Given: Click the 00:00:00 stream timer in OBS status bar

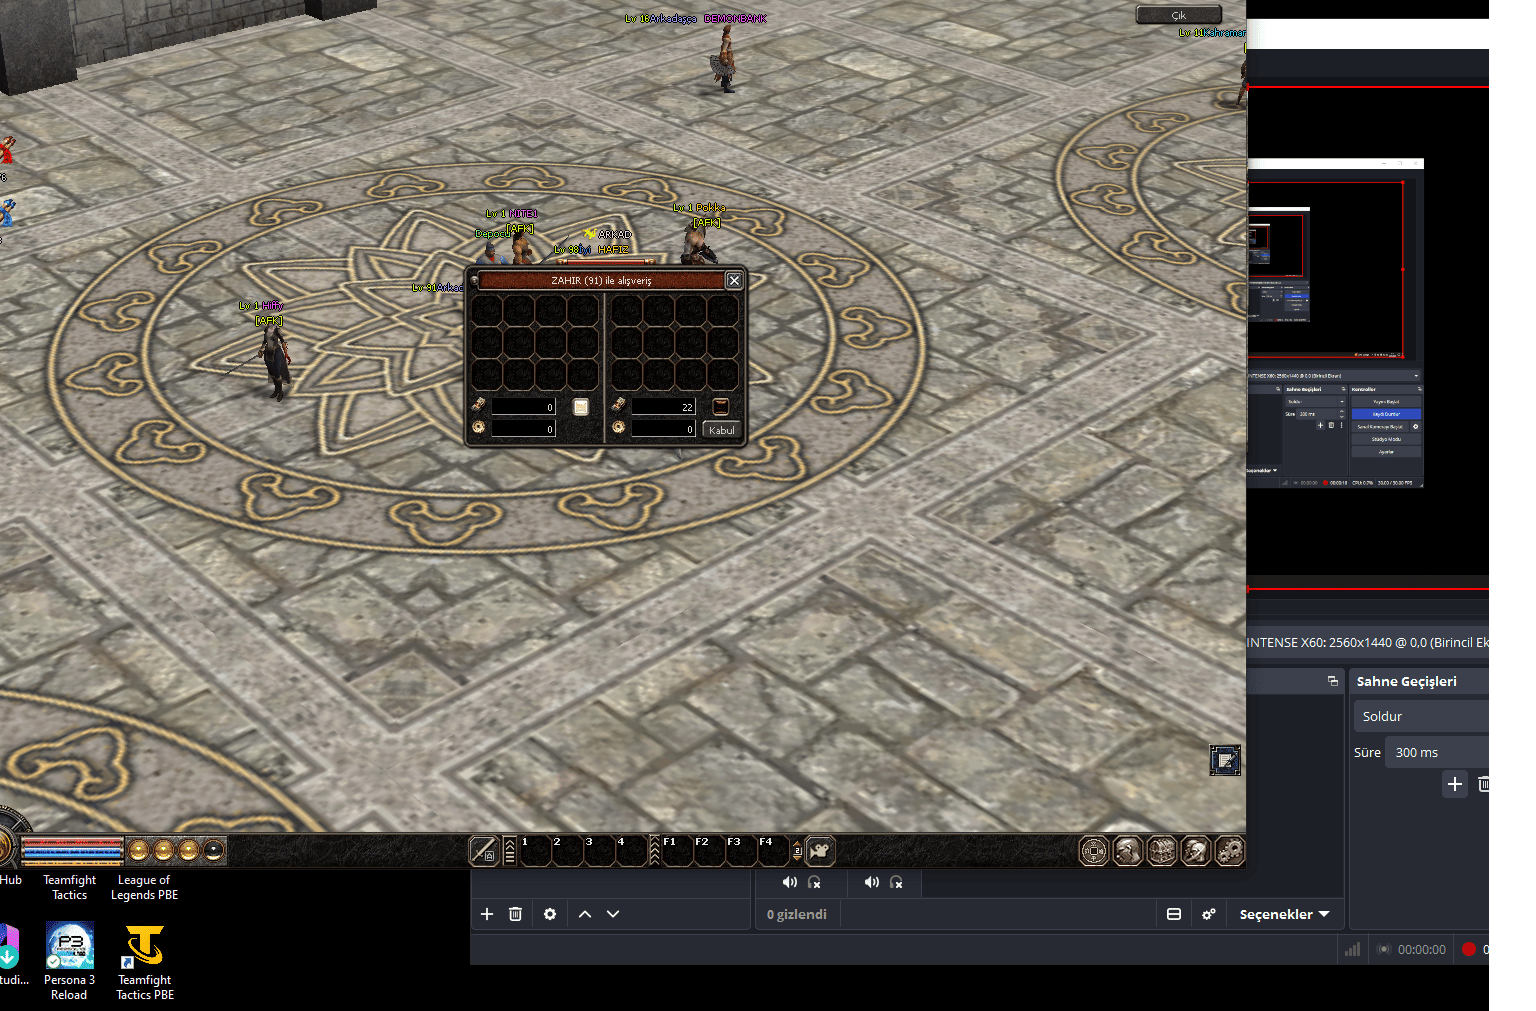Looking at the screenshot, I should tap(1421, 949).
